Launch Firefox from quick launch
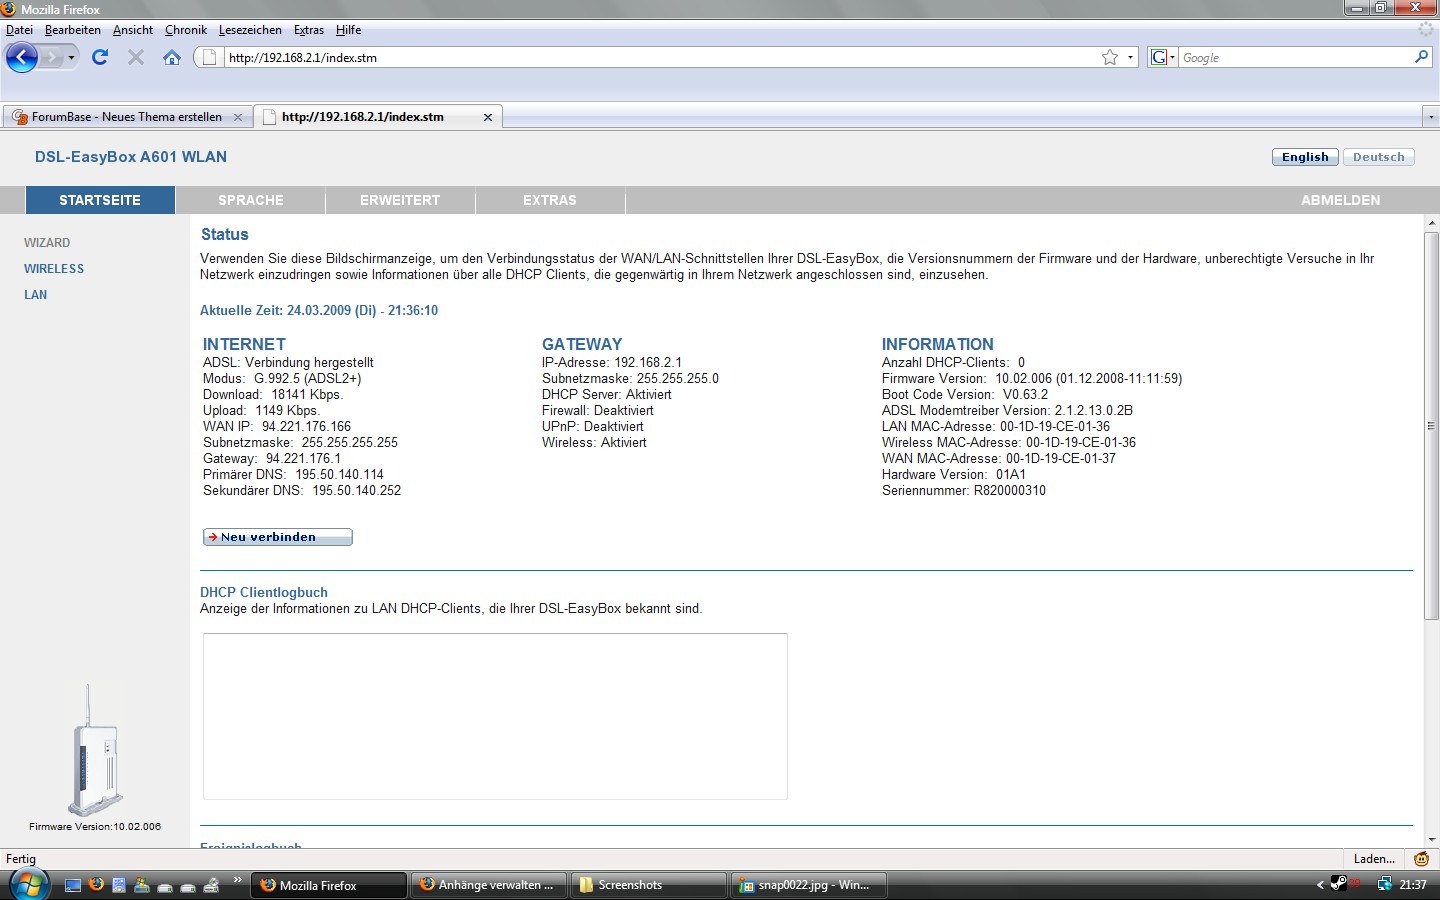The width and height of the screenshot is (1440, 900). [96, 885]
